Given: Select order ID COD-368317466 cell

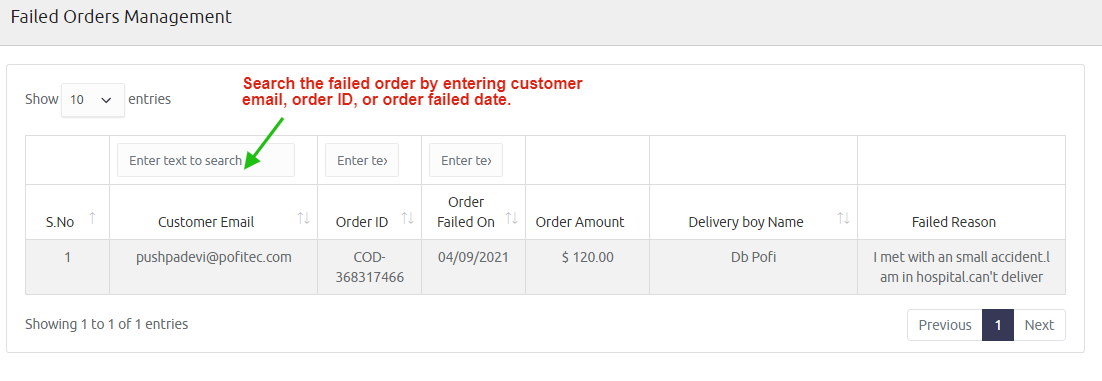Looking at the screenshot, I should click(x=370, y=267).
